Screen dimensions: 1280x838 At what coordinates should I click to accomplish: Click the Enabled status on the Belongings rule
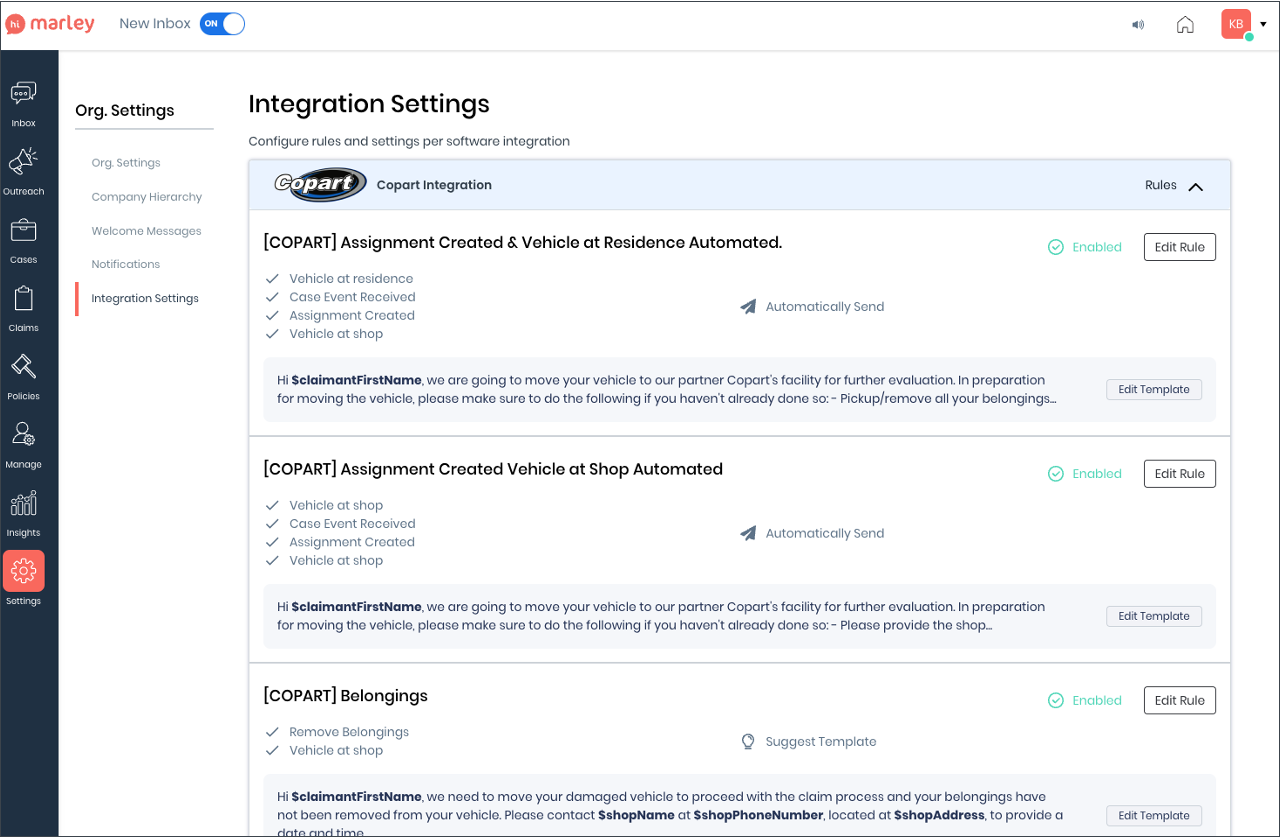pos(1085,700)
